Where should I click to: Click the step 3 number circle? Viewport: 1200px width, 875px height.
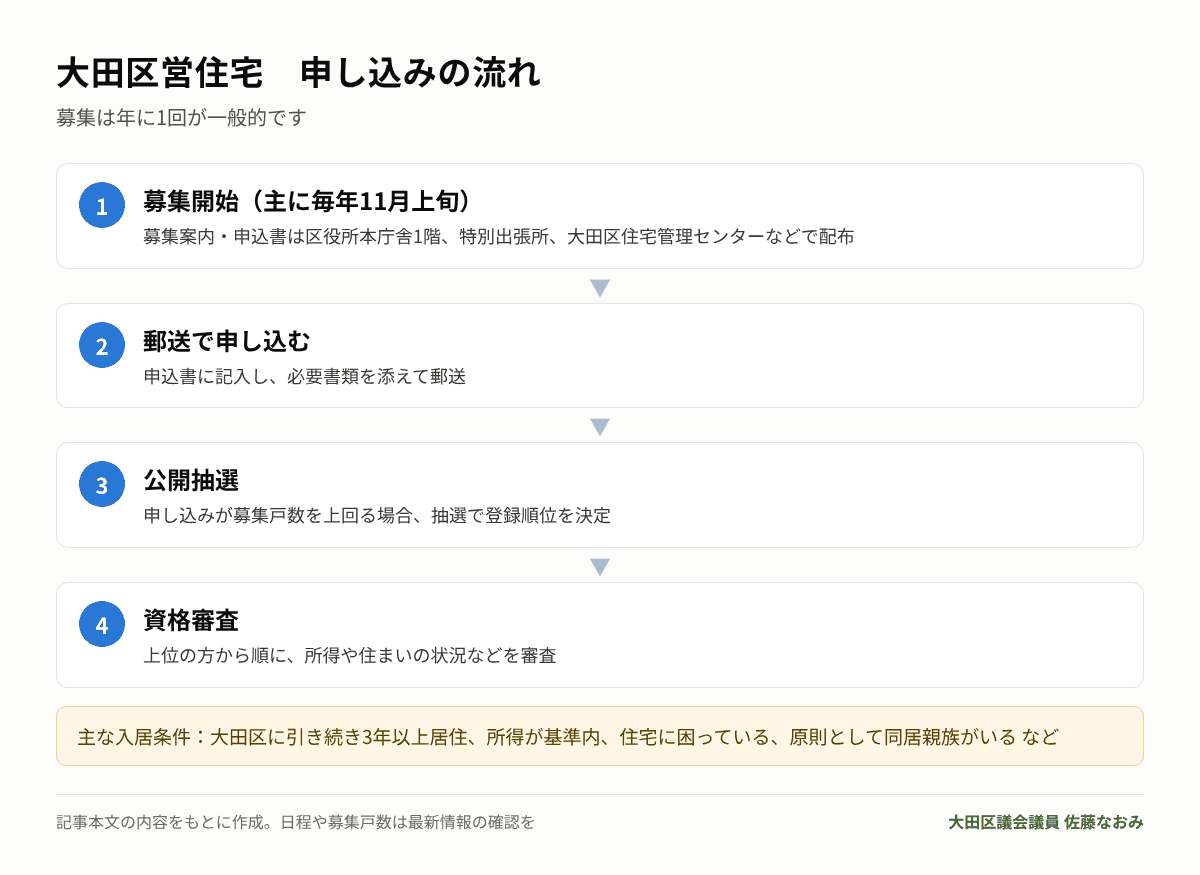click(x=102, y=484)
